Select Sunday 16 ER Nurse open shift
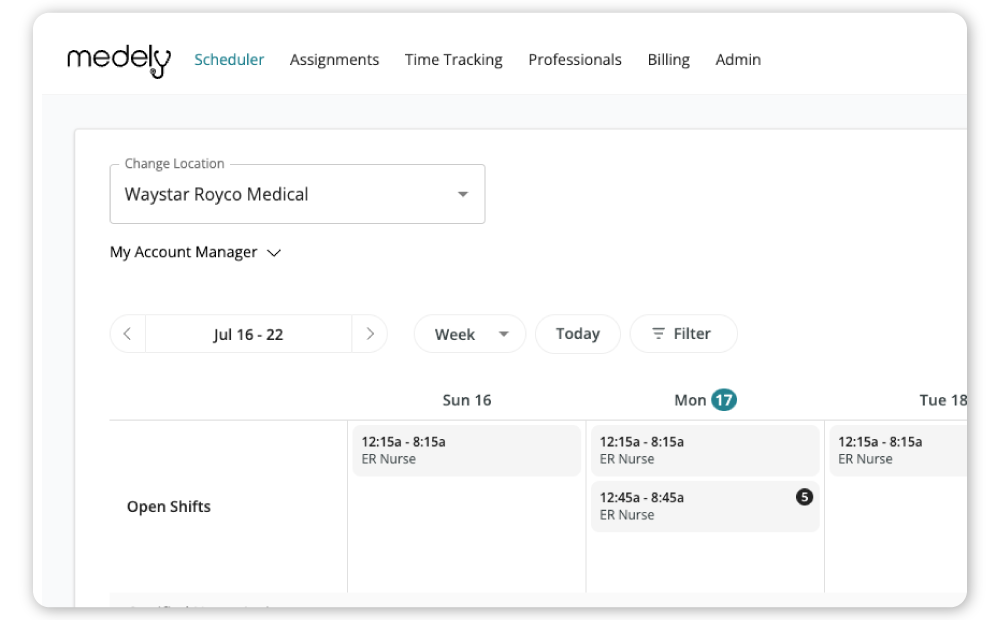Screen dimensions: 1000x620 (466, 450)
